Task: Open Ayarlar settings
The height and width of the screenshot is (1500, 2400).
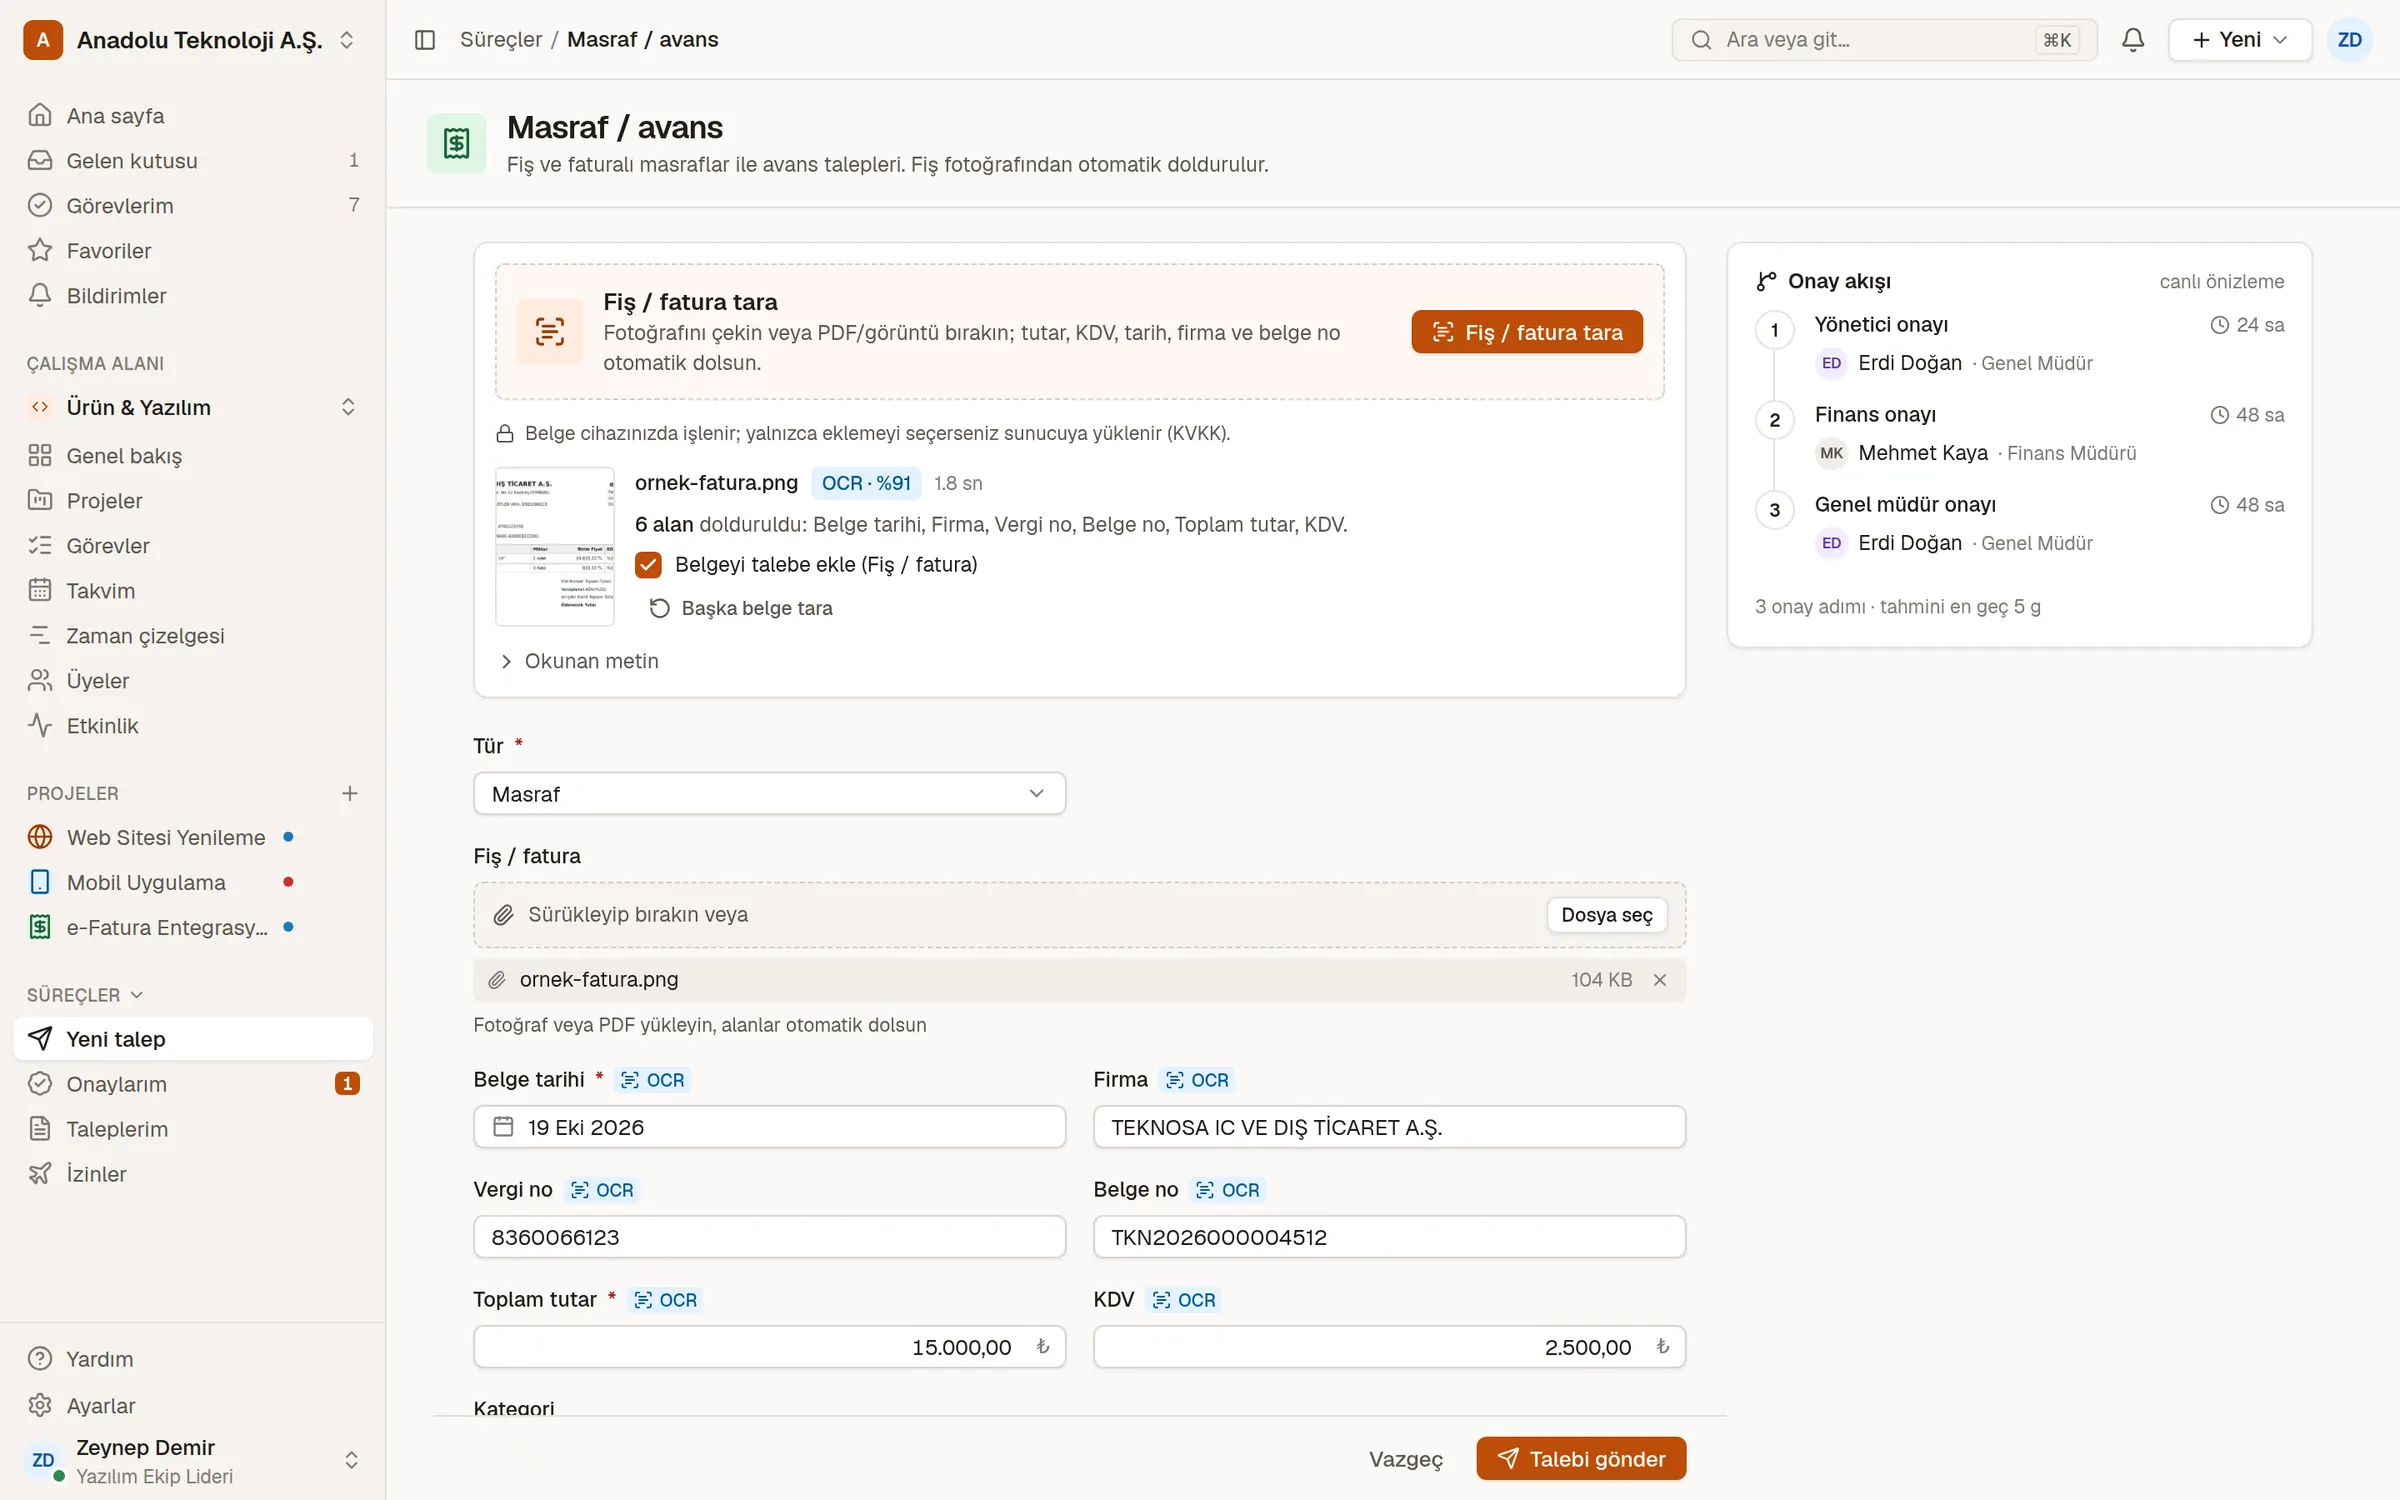Action: tap(193, 1405)
